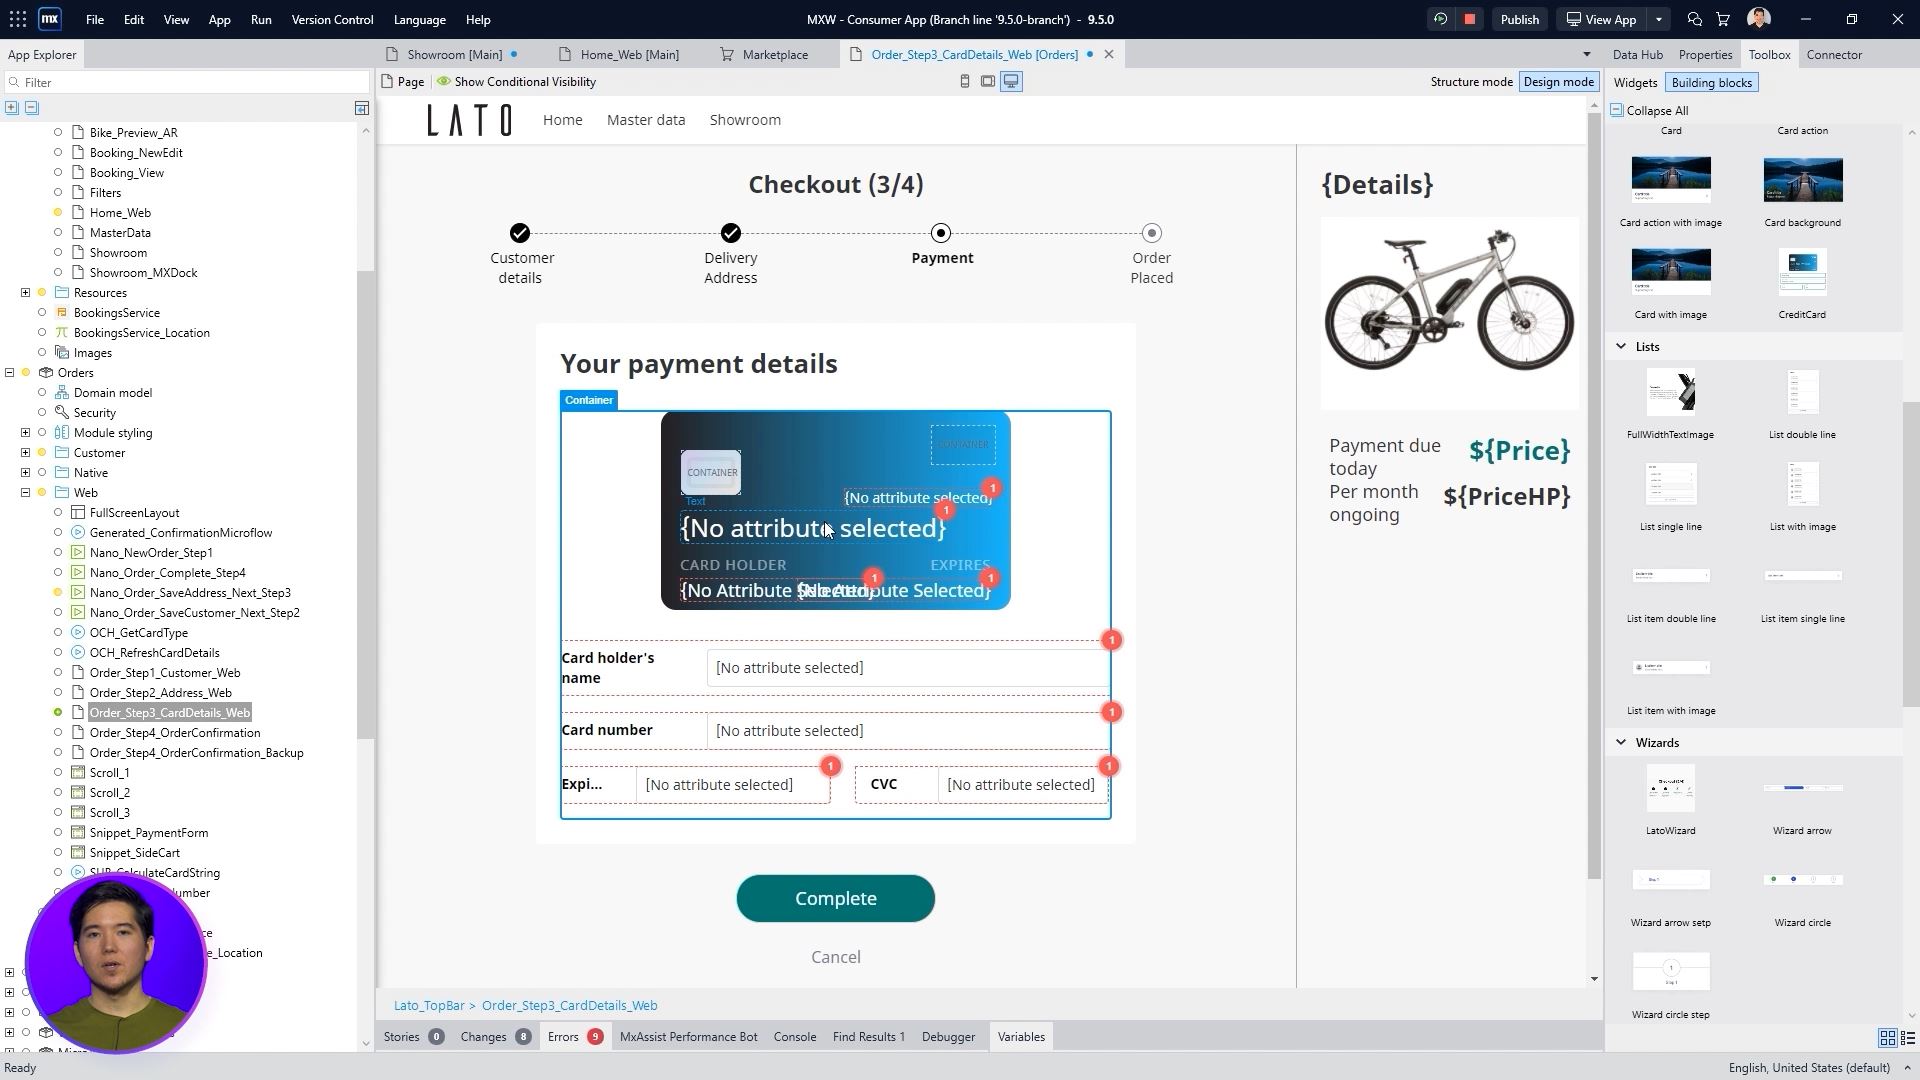Switch to tablet device preview icon
1920x1080 pixels.
tap(988, 82)
